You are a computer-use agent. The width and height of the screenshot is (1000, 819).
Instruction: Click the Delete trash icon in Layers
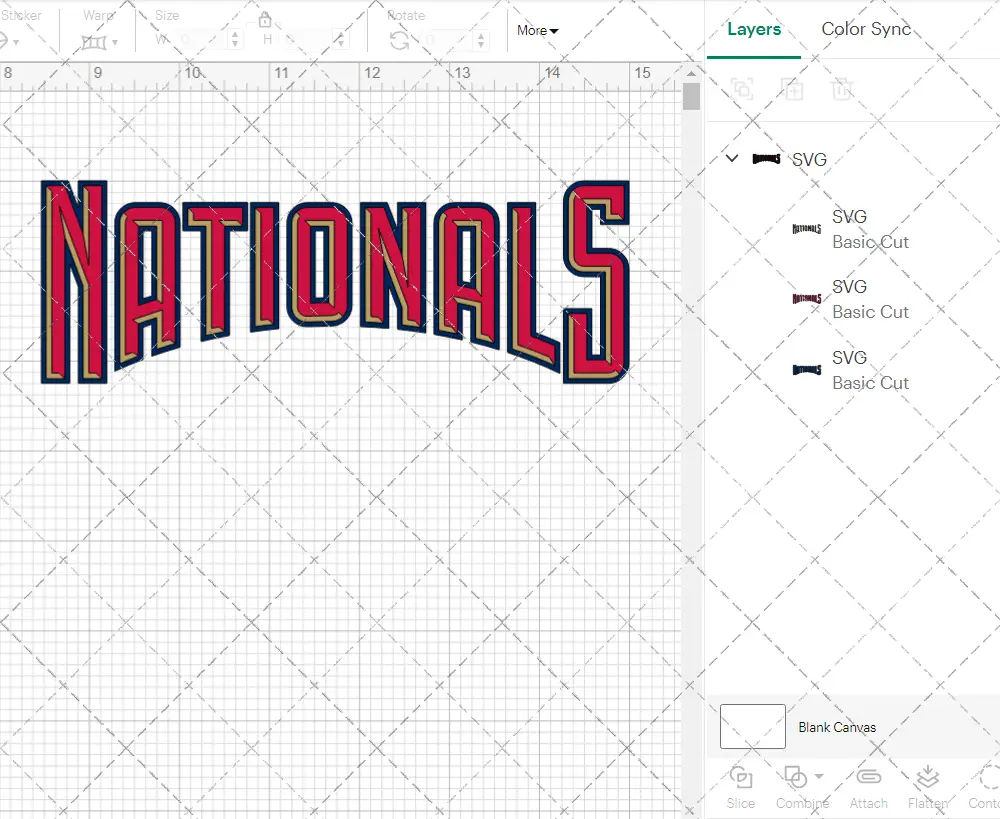click(842, 89)
